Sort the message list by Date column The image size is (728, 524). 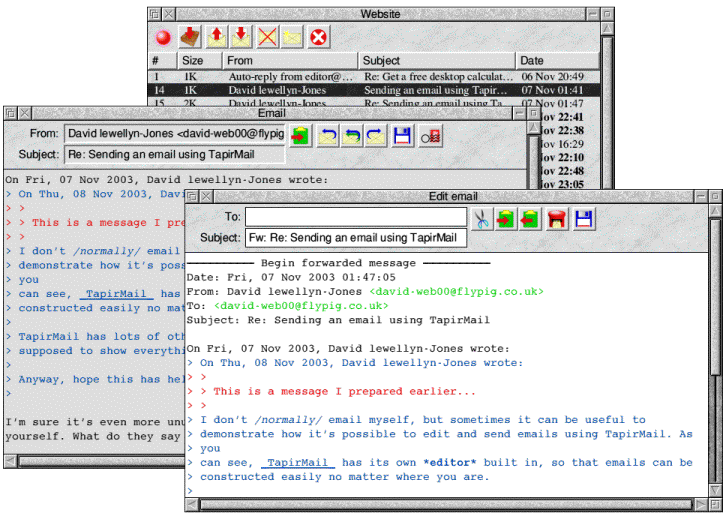[x=557, y=61]
